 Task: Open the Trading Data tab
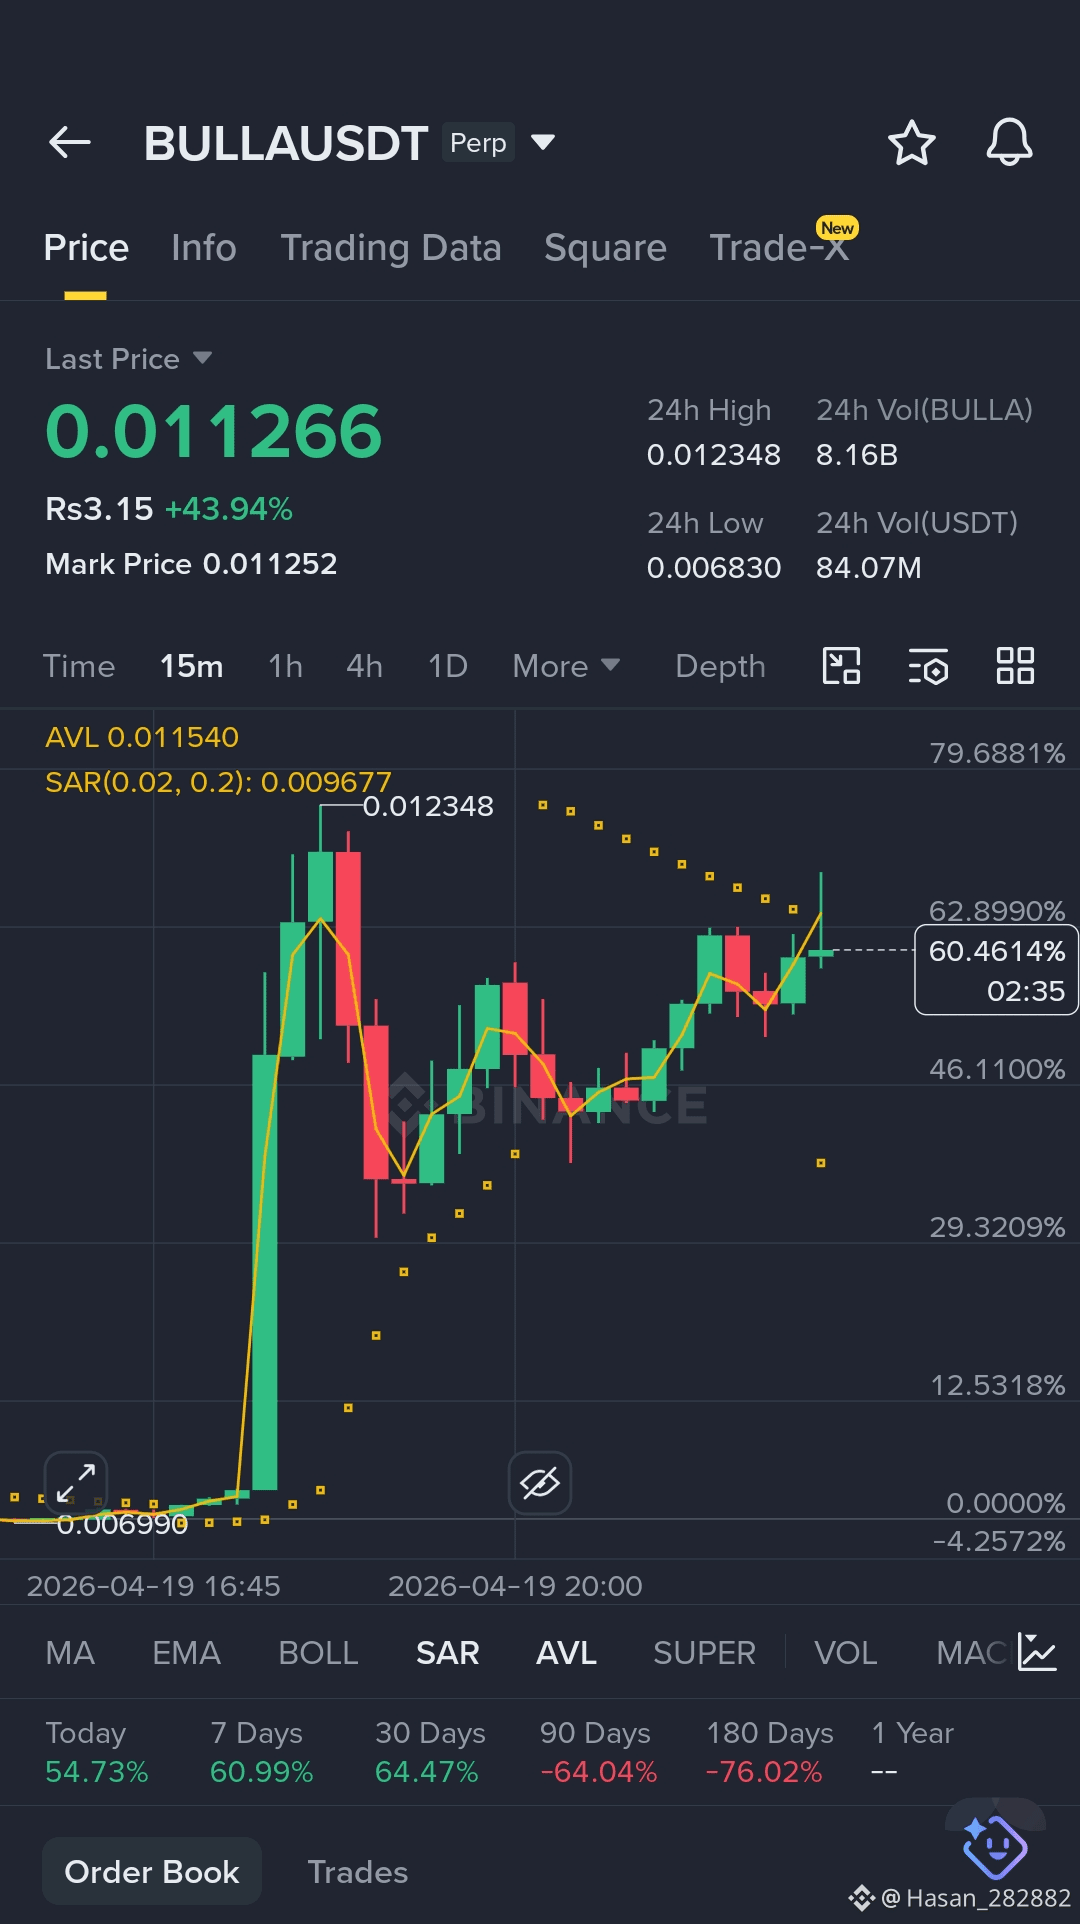391,248
